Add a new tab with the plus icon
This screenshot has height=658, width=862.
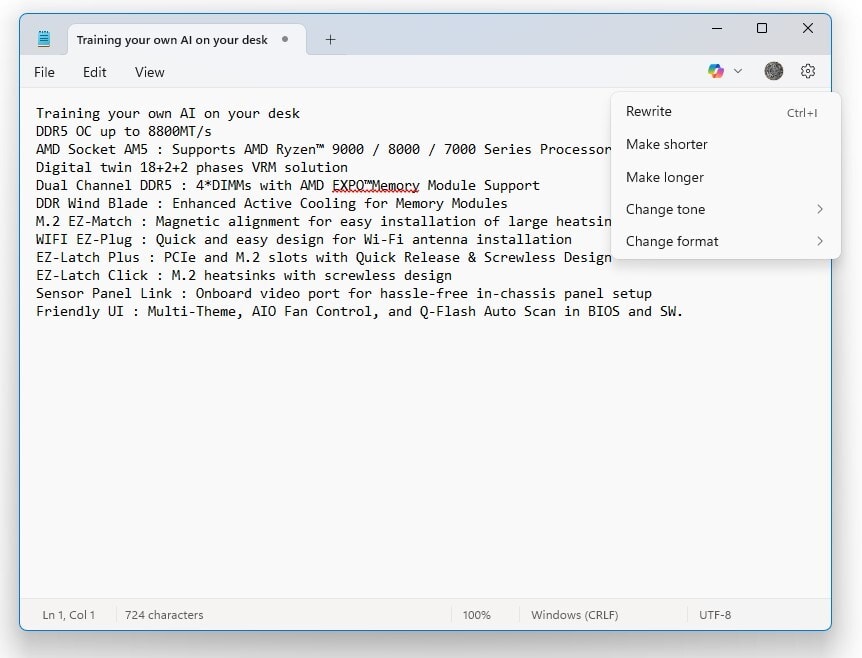[x=330, y=40]
